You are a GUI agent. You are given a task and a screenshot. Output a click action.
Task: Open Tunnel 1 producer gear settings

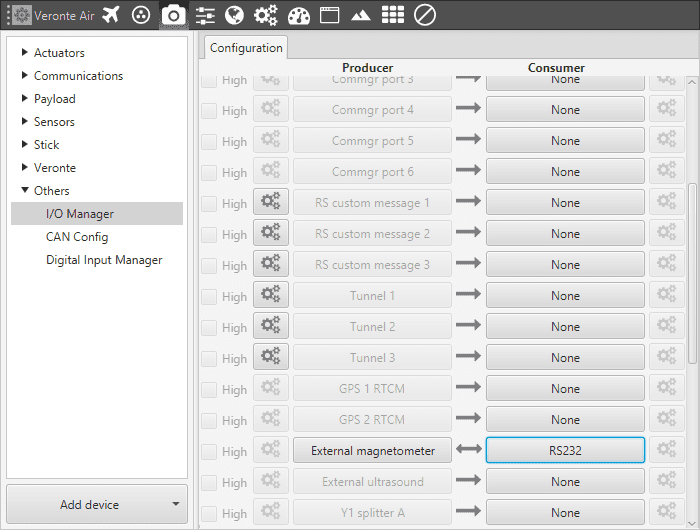[x=271, y=295]
